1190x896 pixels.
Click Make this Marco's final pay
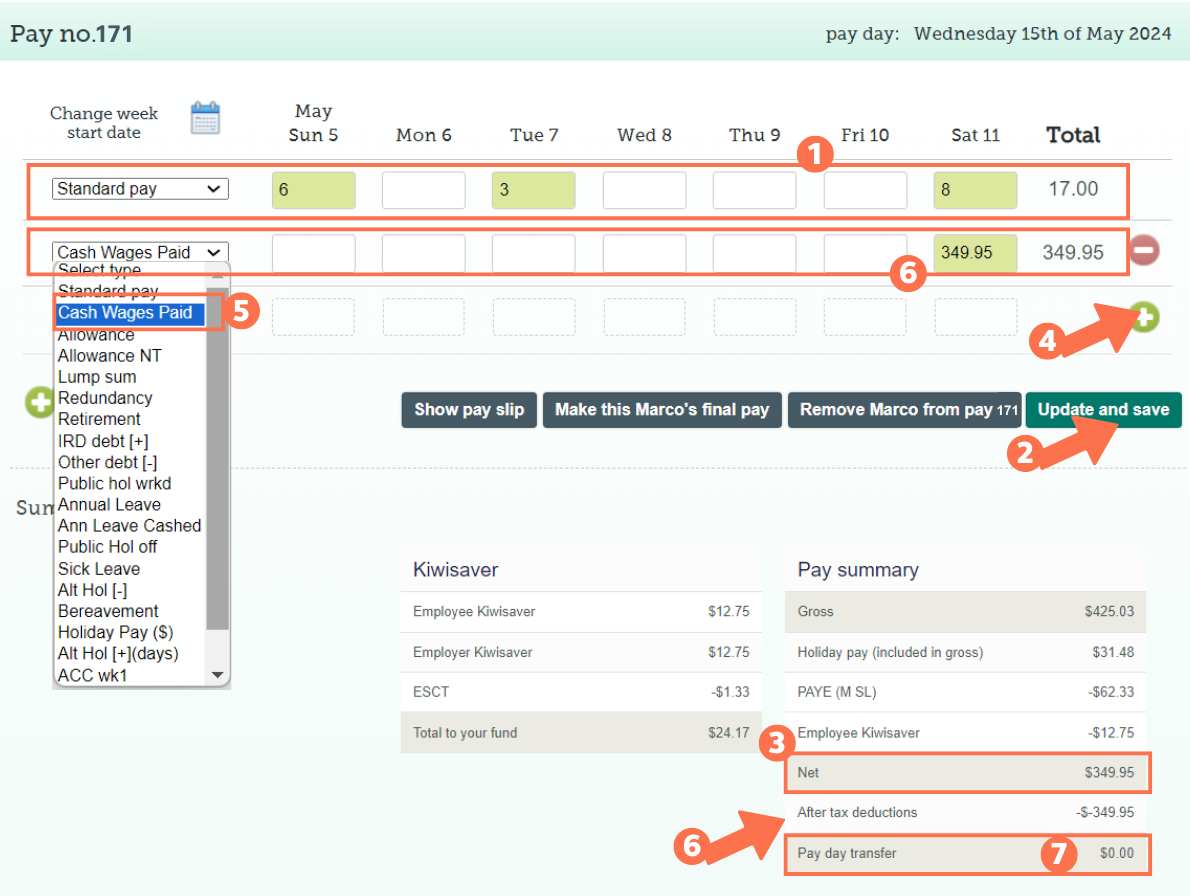pyautogui.click(x=661, y=409)
